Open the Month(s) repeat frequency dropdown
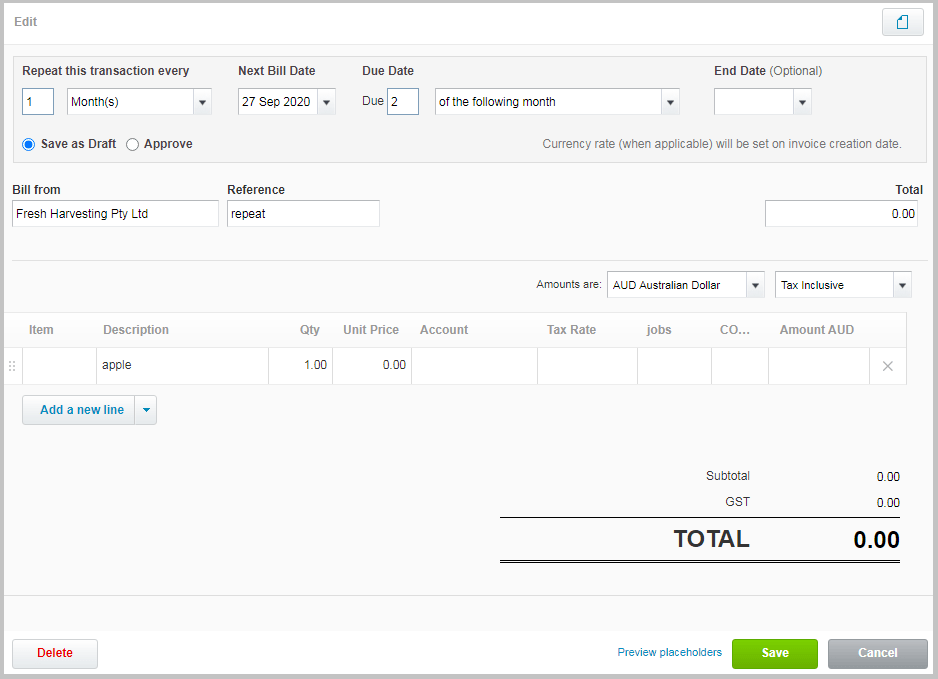The image size is (938, 679). coord(203,101)
